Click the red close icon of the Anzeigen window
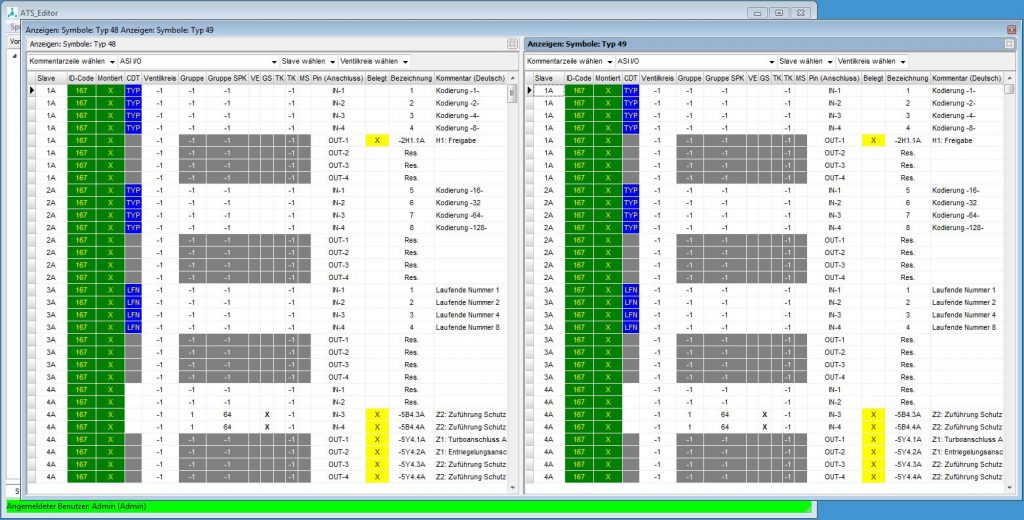The image size is (1024, 520). tap(1010, 30)
